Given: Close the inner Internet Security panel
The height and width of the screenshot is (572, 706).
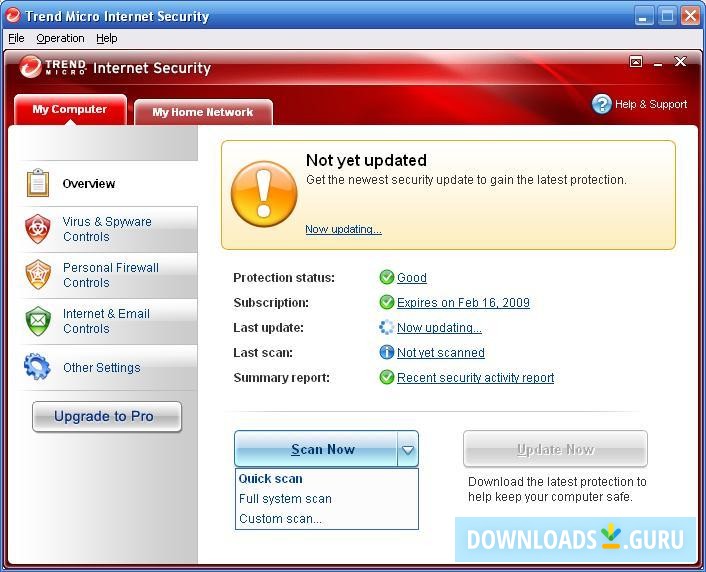Looking at the screenshot, I should [680, 61].
